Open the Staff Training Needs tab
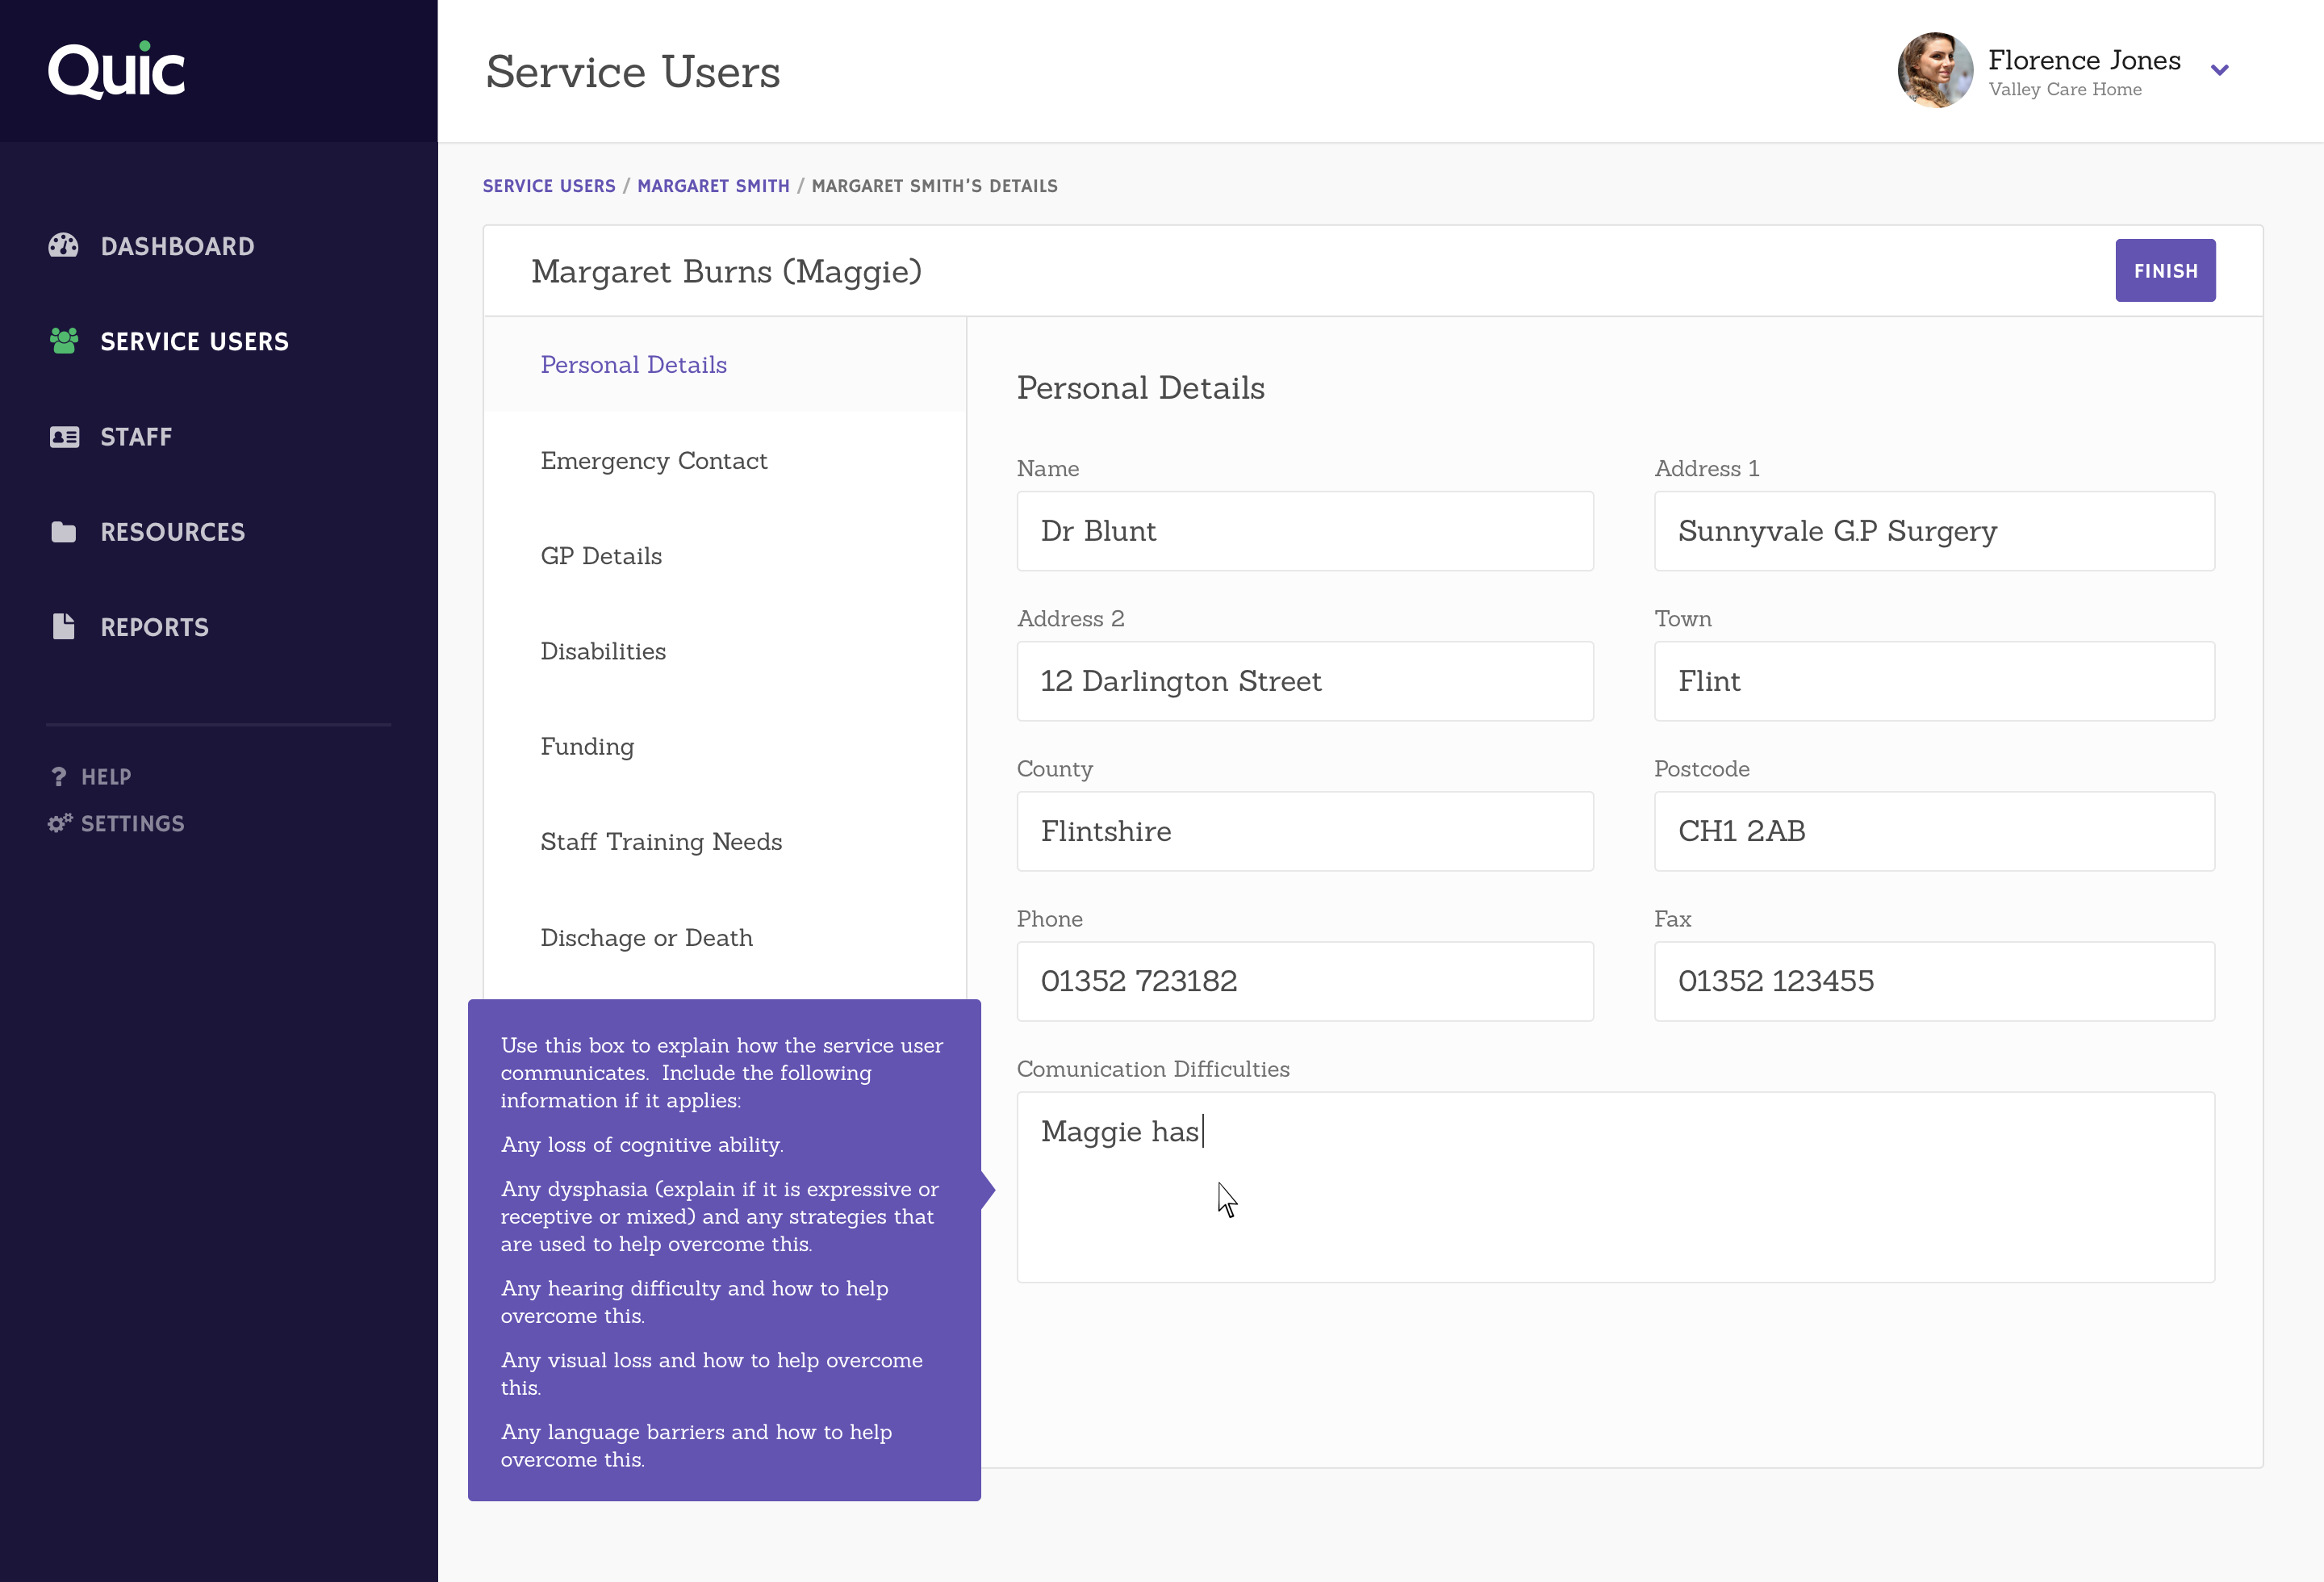The width and height of the screenshot is (2324, 1582). point(725,842)
